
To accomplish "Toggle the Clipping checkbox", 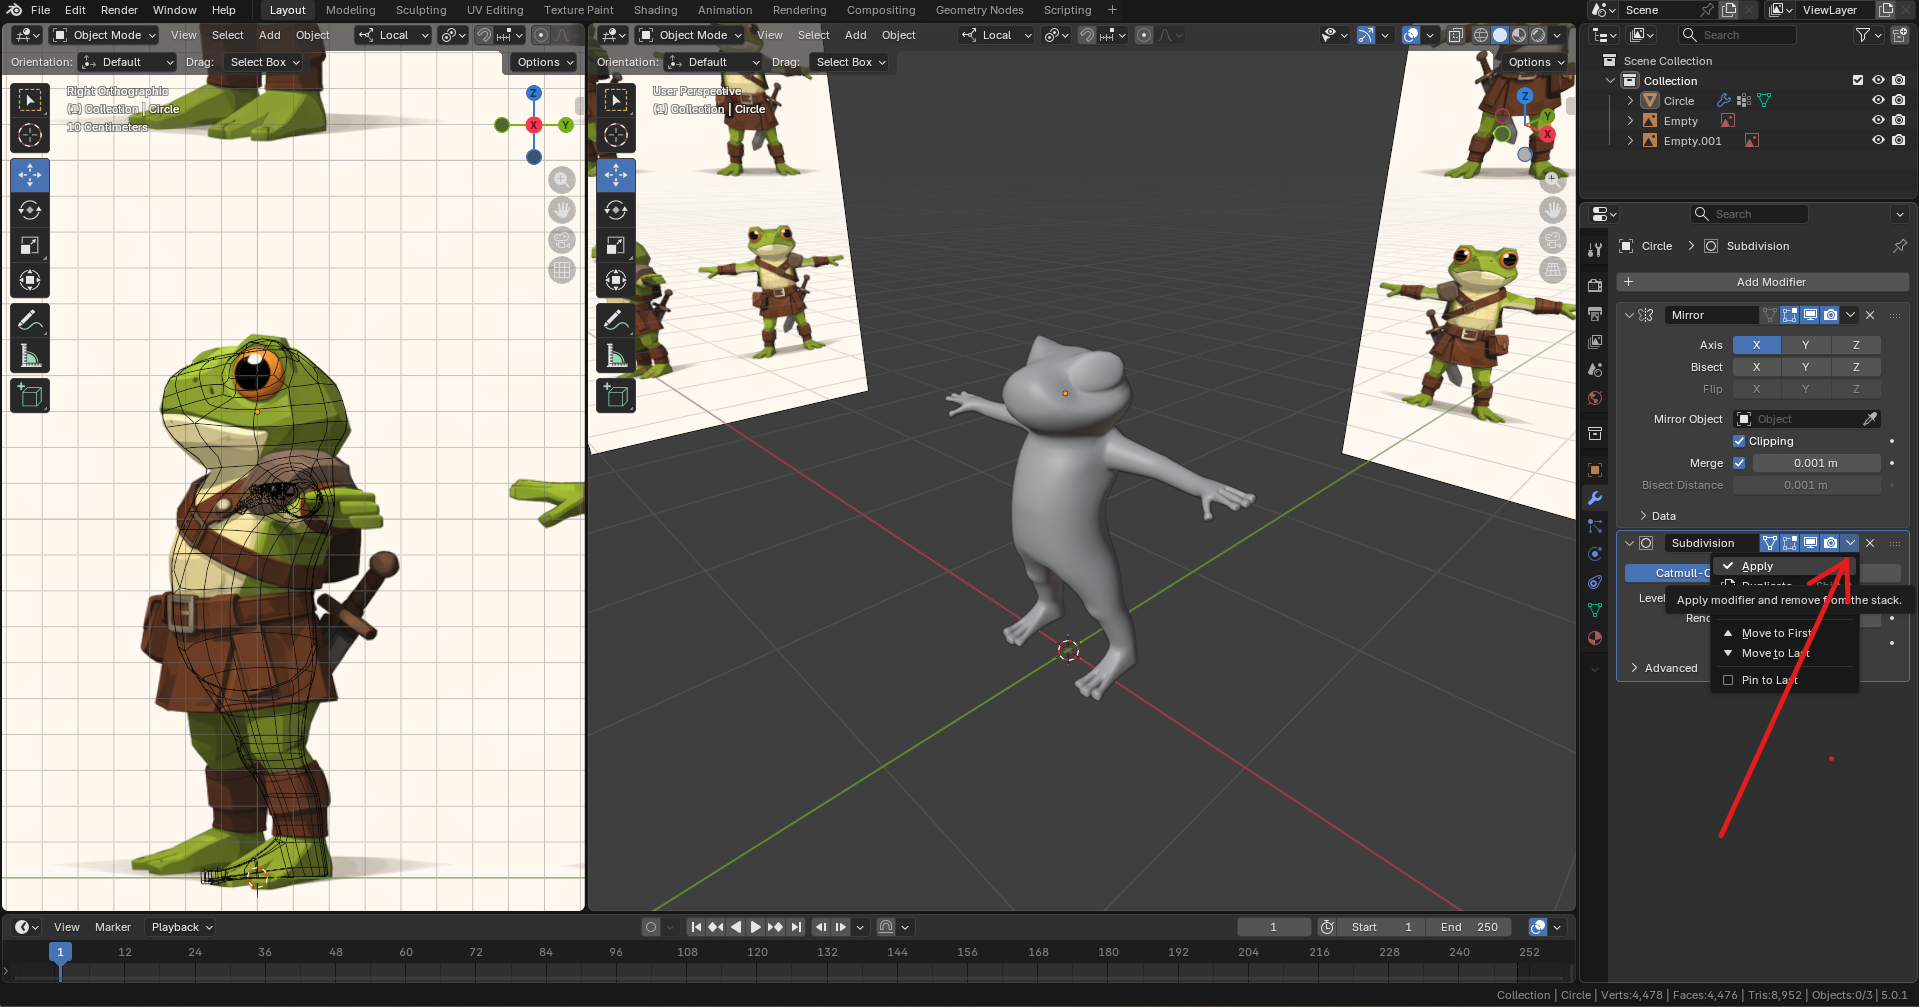I will click(1739, 441).
